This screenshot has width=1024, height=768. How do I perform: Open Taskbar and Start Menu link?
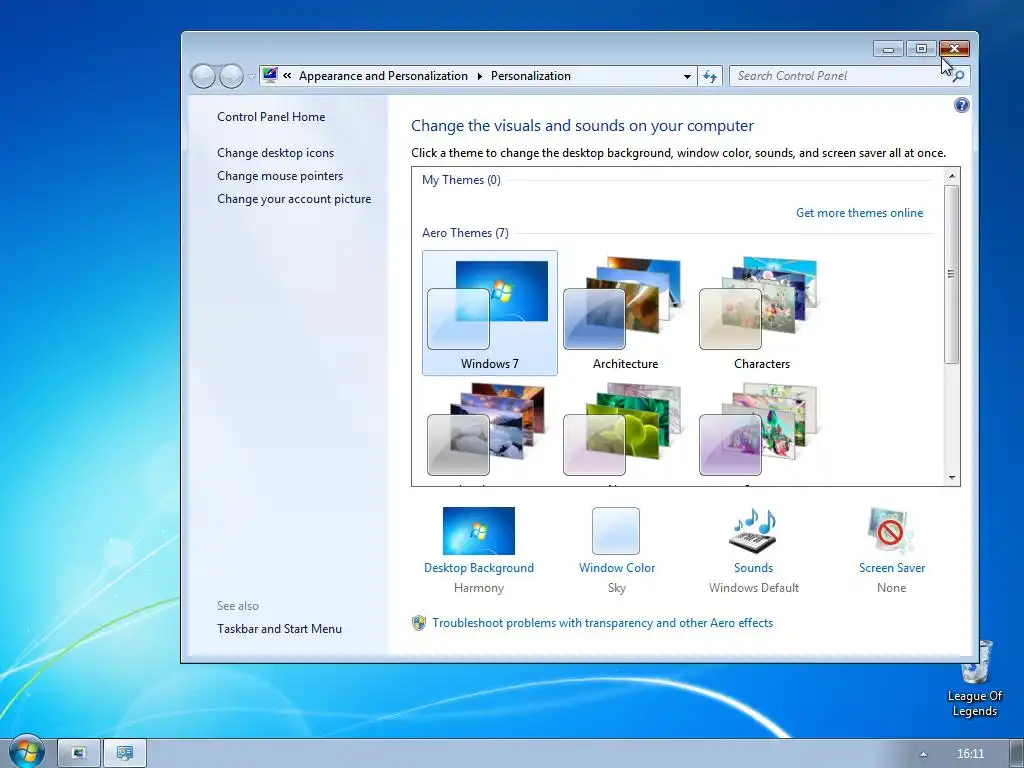tap(280, 629)
